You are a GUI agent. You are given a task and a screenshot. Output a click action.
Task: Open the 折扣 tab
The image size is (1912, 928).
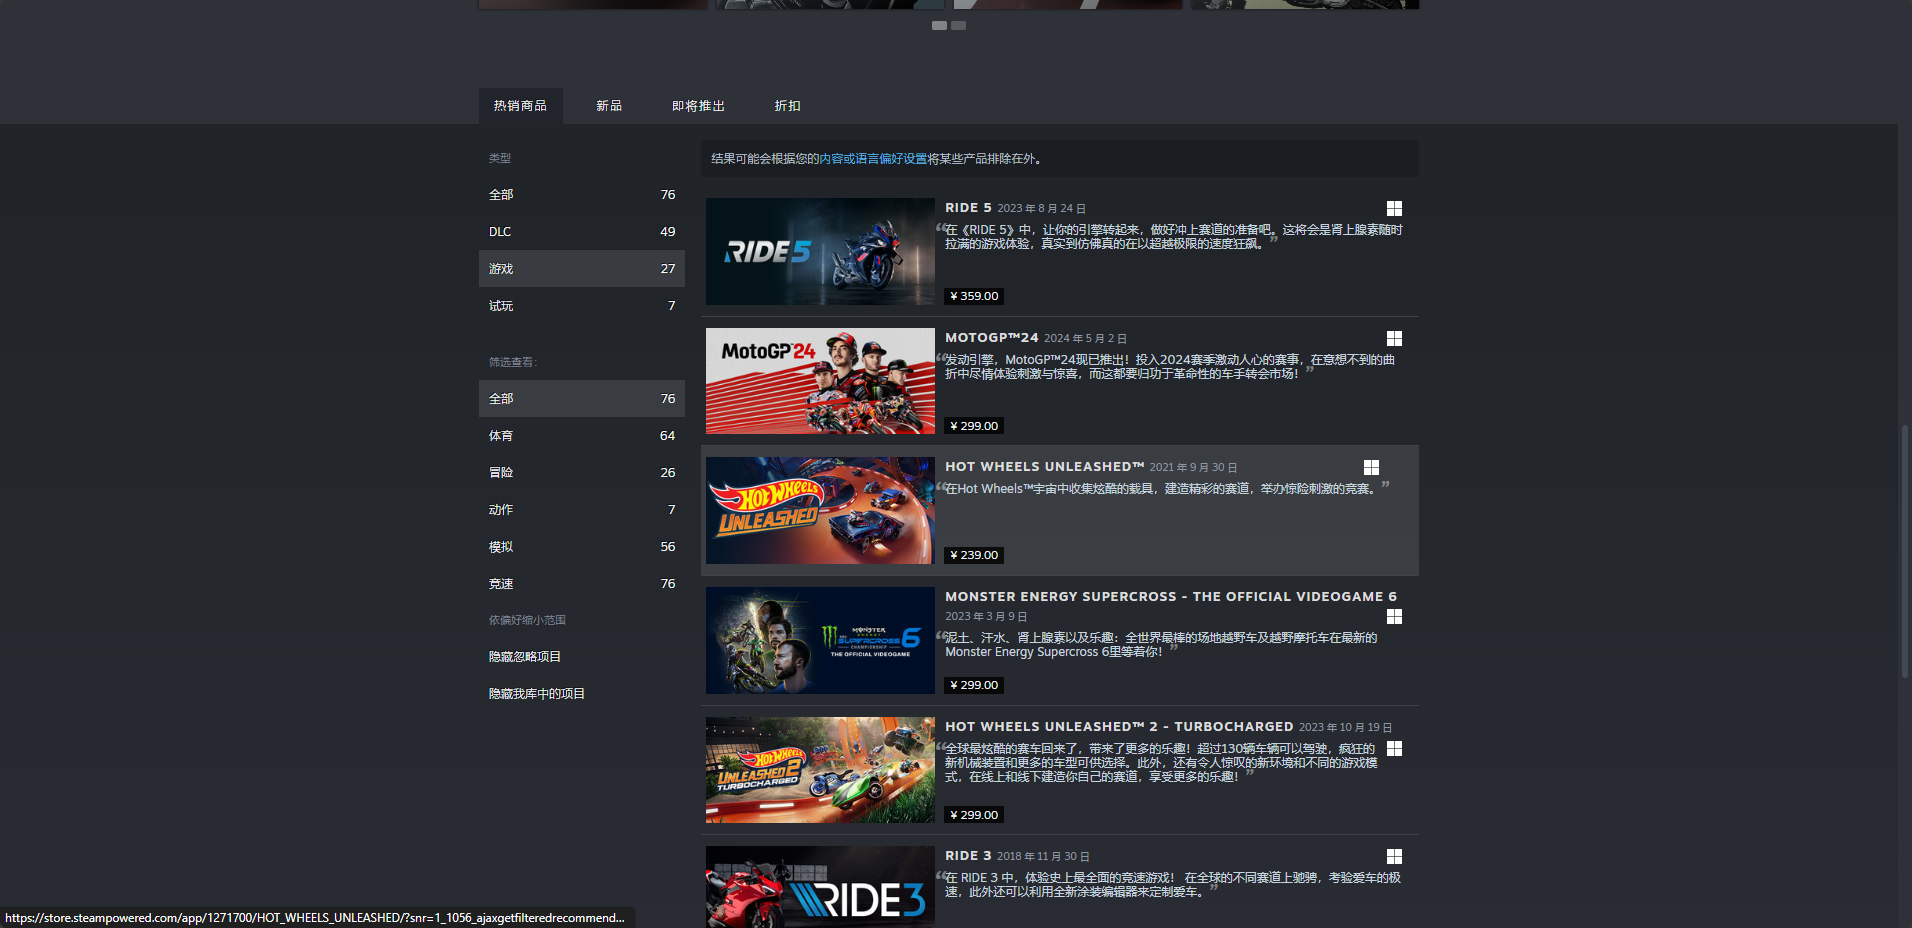(x=787, y=106)
